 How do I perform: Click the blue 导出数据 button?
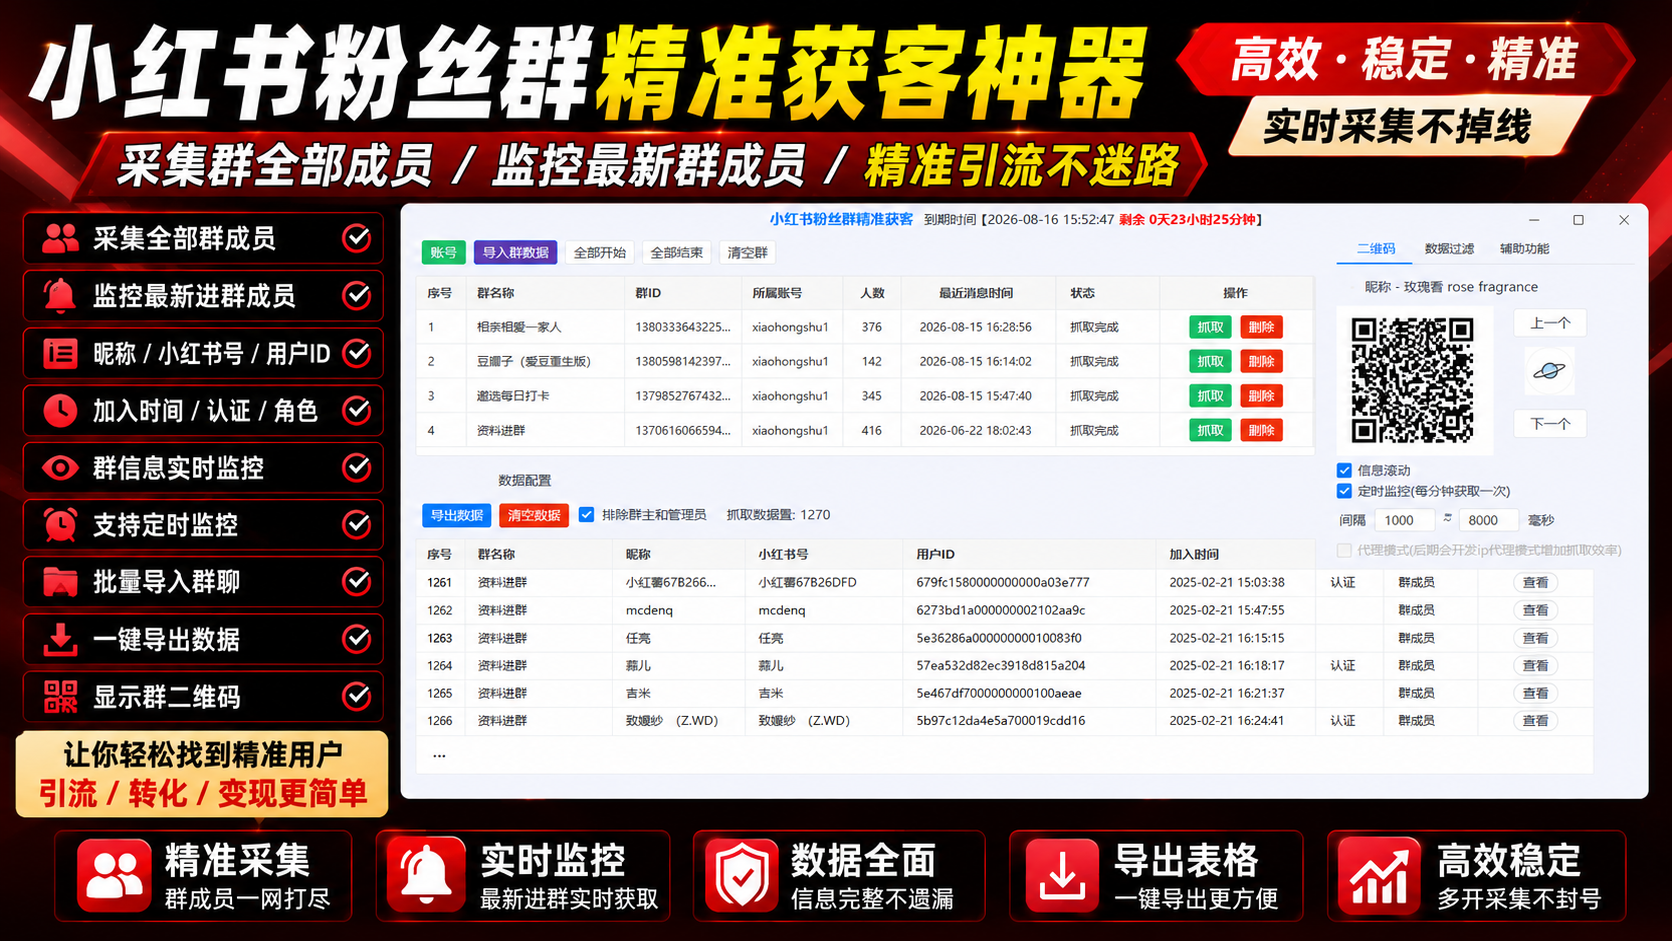(x=457, y=515)
